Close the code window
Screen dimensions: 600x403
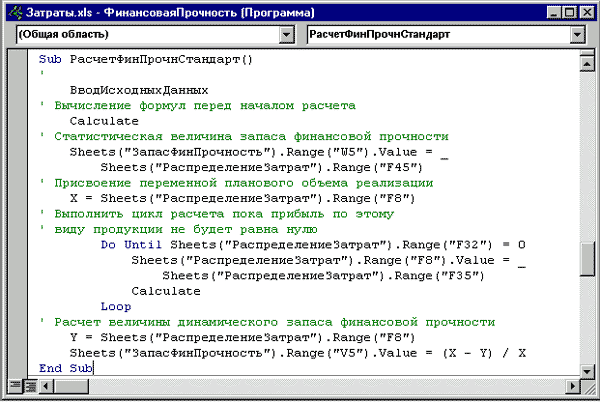(x=587, y=13)
